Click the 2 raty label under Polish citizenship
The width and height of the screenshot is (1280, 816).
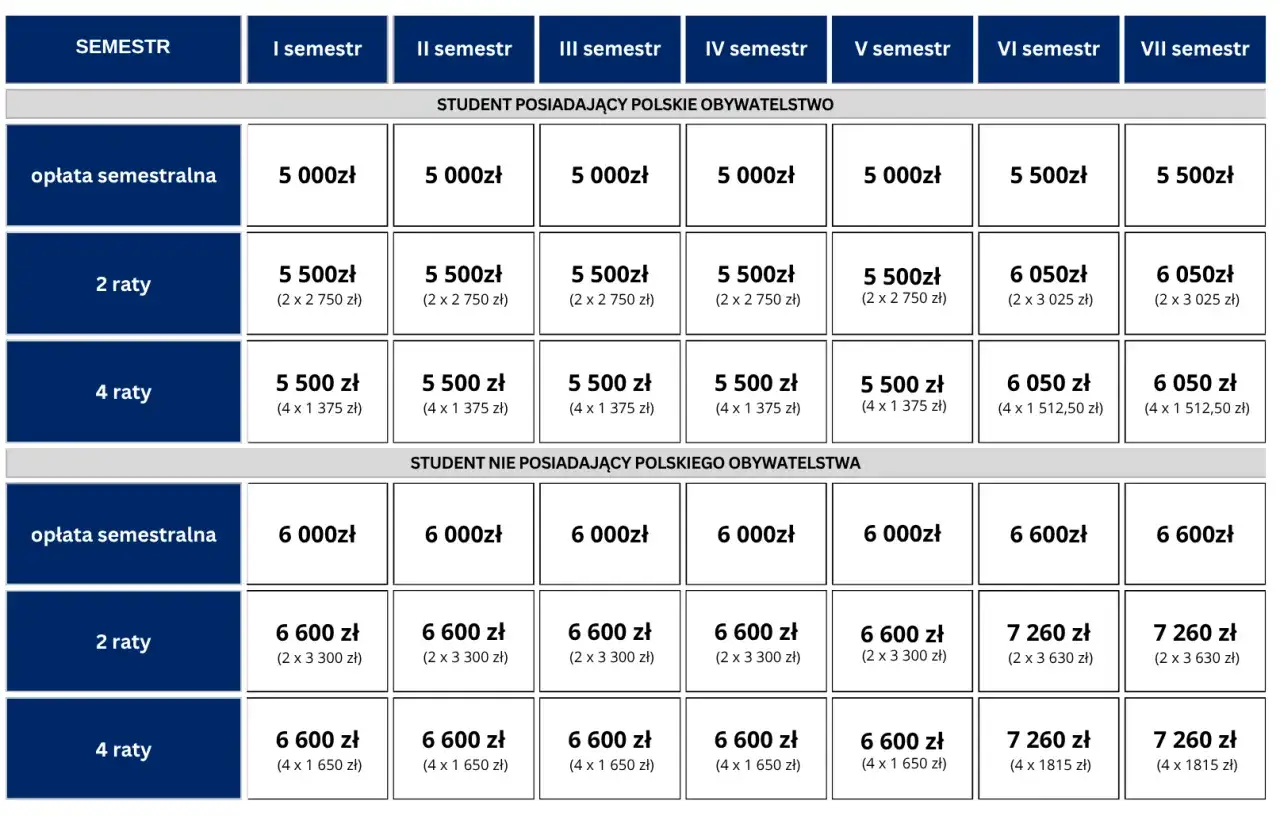(123, 284)
